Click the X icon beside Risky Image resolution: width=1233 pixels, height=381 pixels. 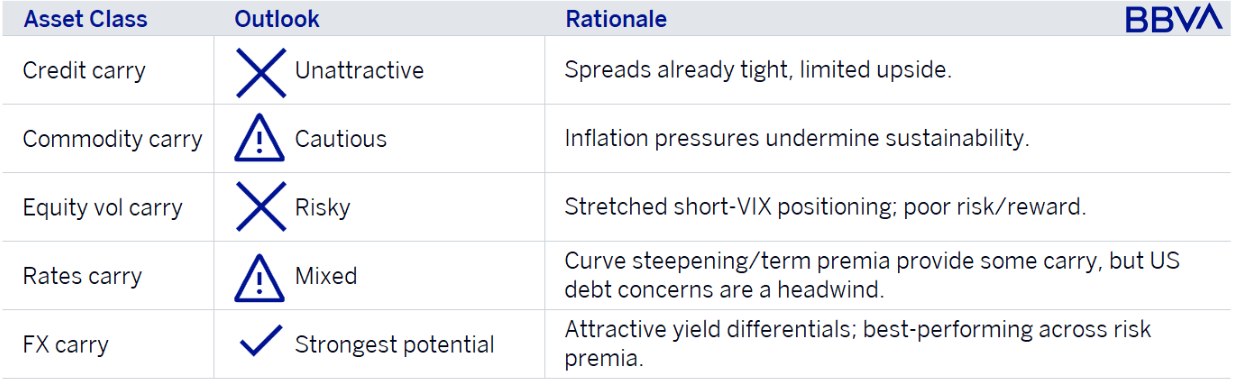[x=261, y=207]
